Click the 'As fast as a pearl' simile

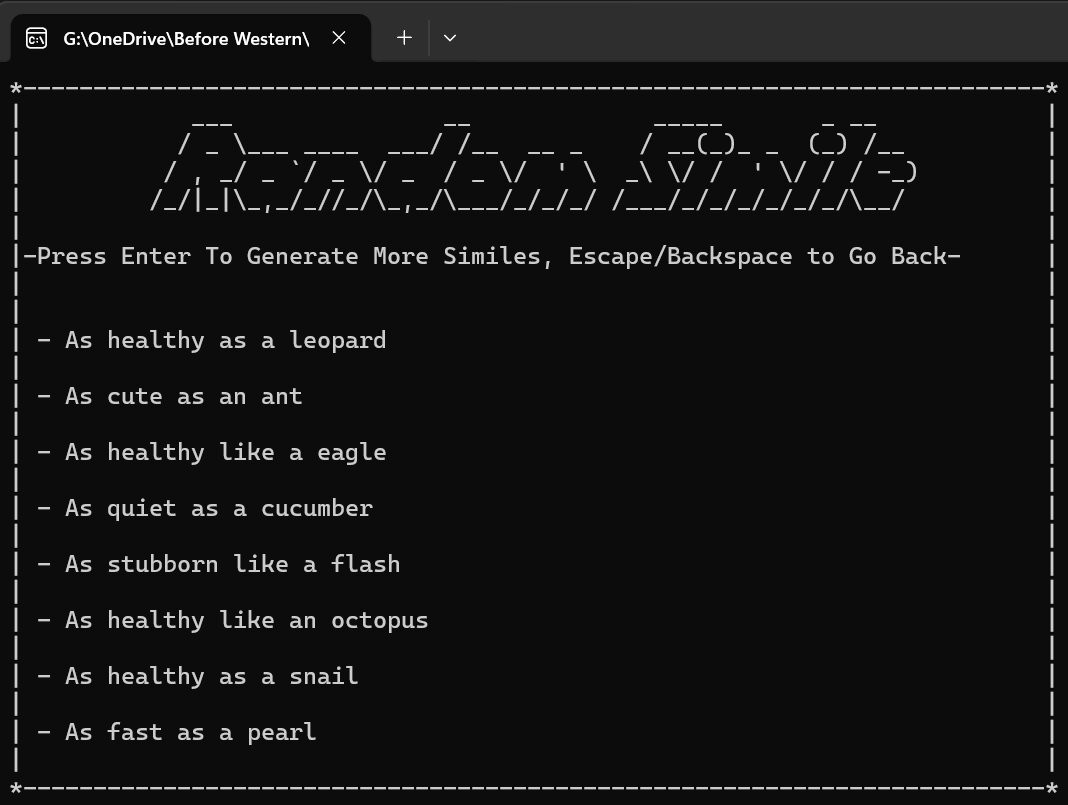(x=190, y=732)
